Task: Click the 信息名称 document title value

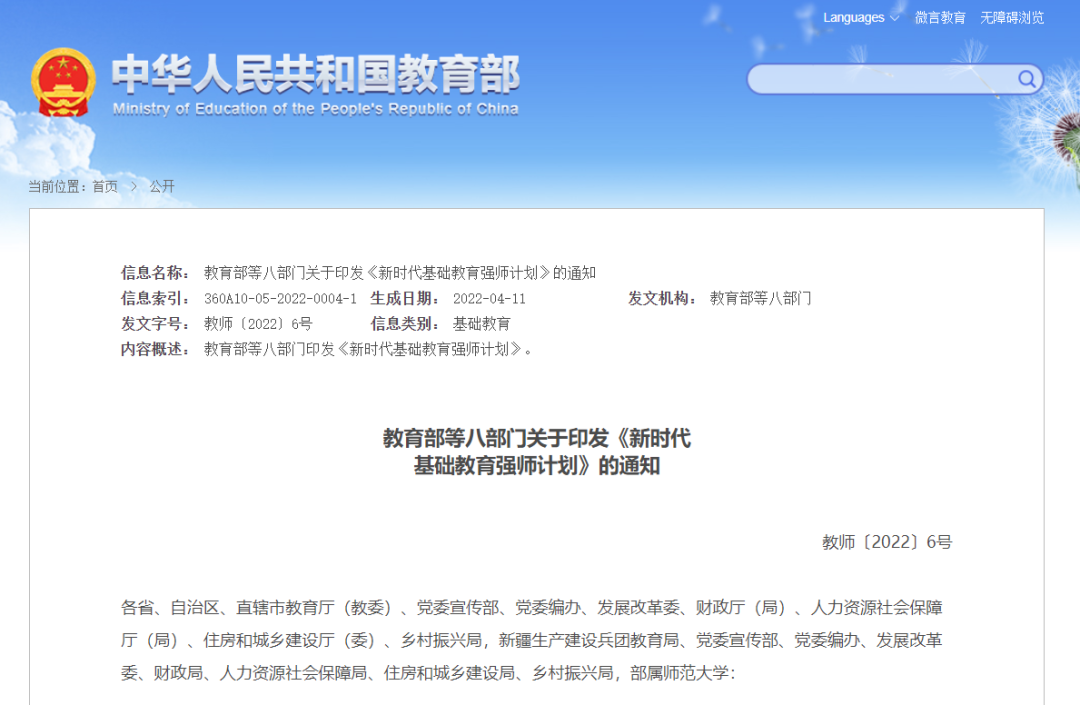Action: pyautogui.click(x=400, y=273)
